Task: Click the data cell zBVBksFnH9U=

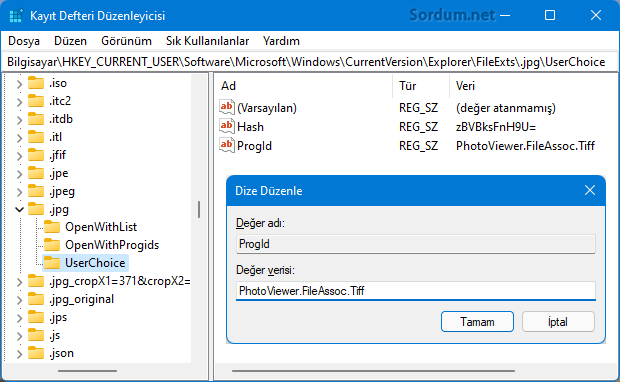Action: pyautogui.click(x=496, y=127)
